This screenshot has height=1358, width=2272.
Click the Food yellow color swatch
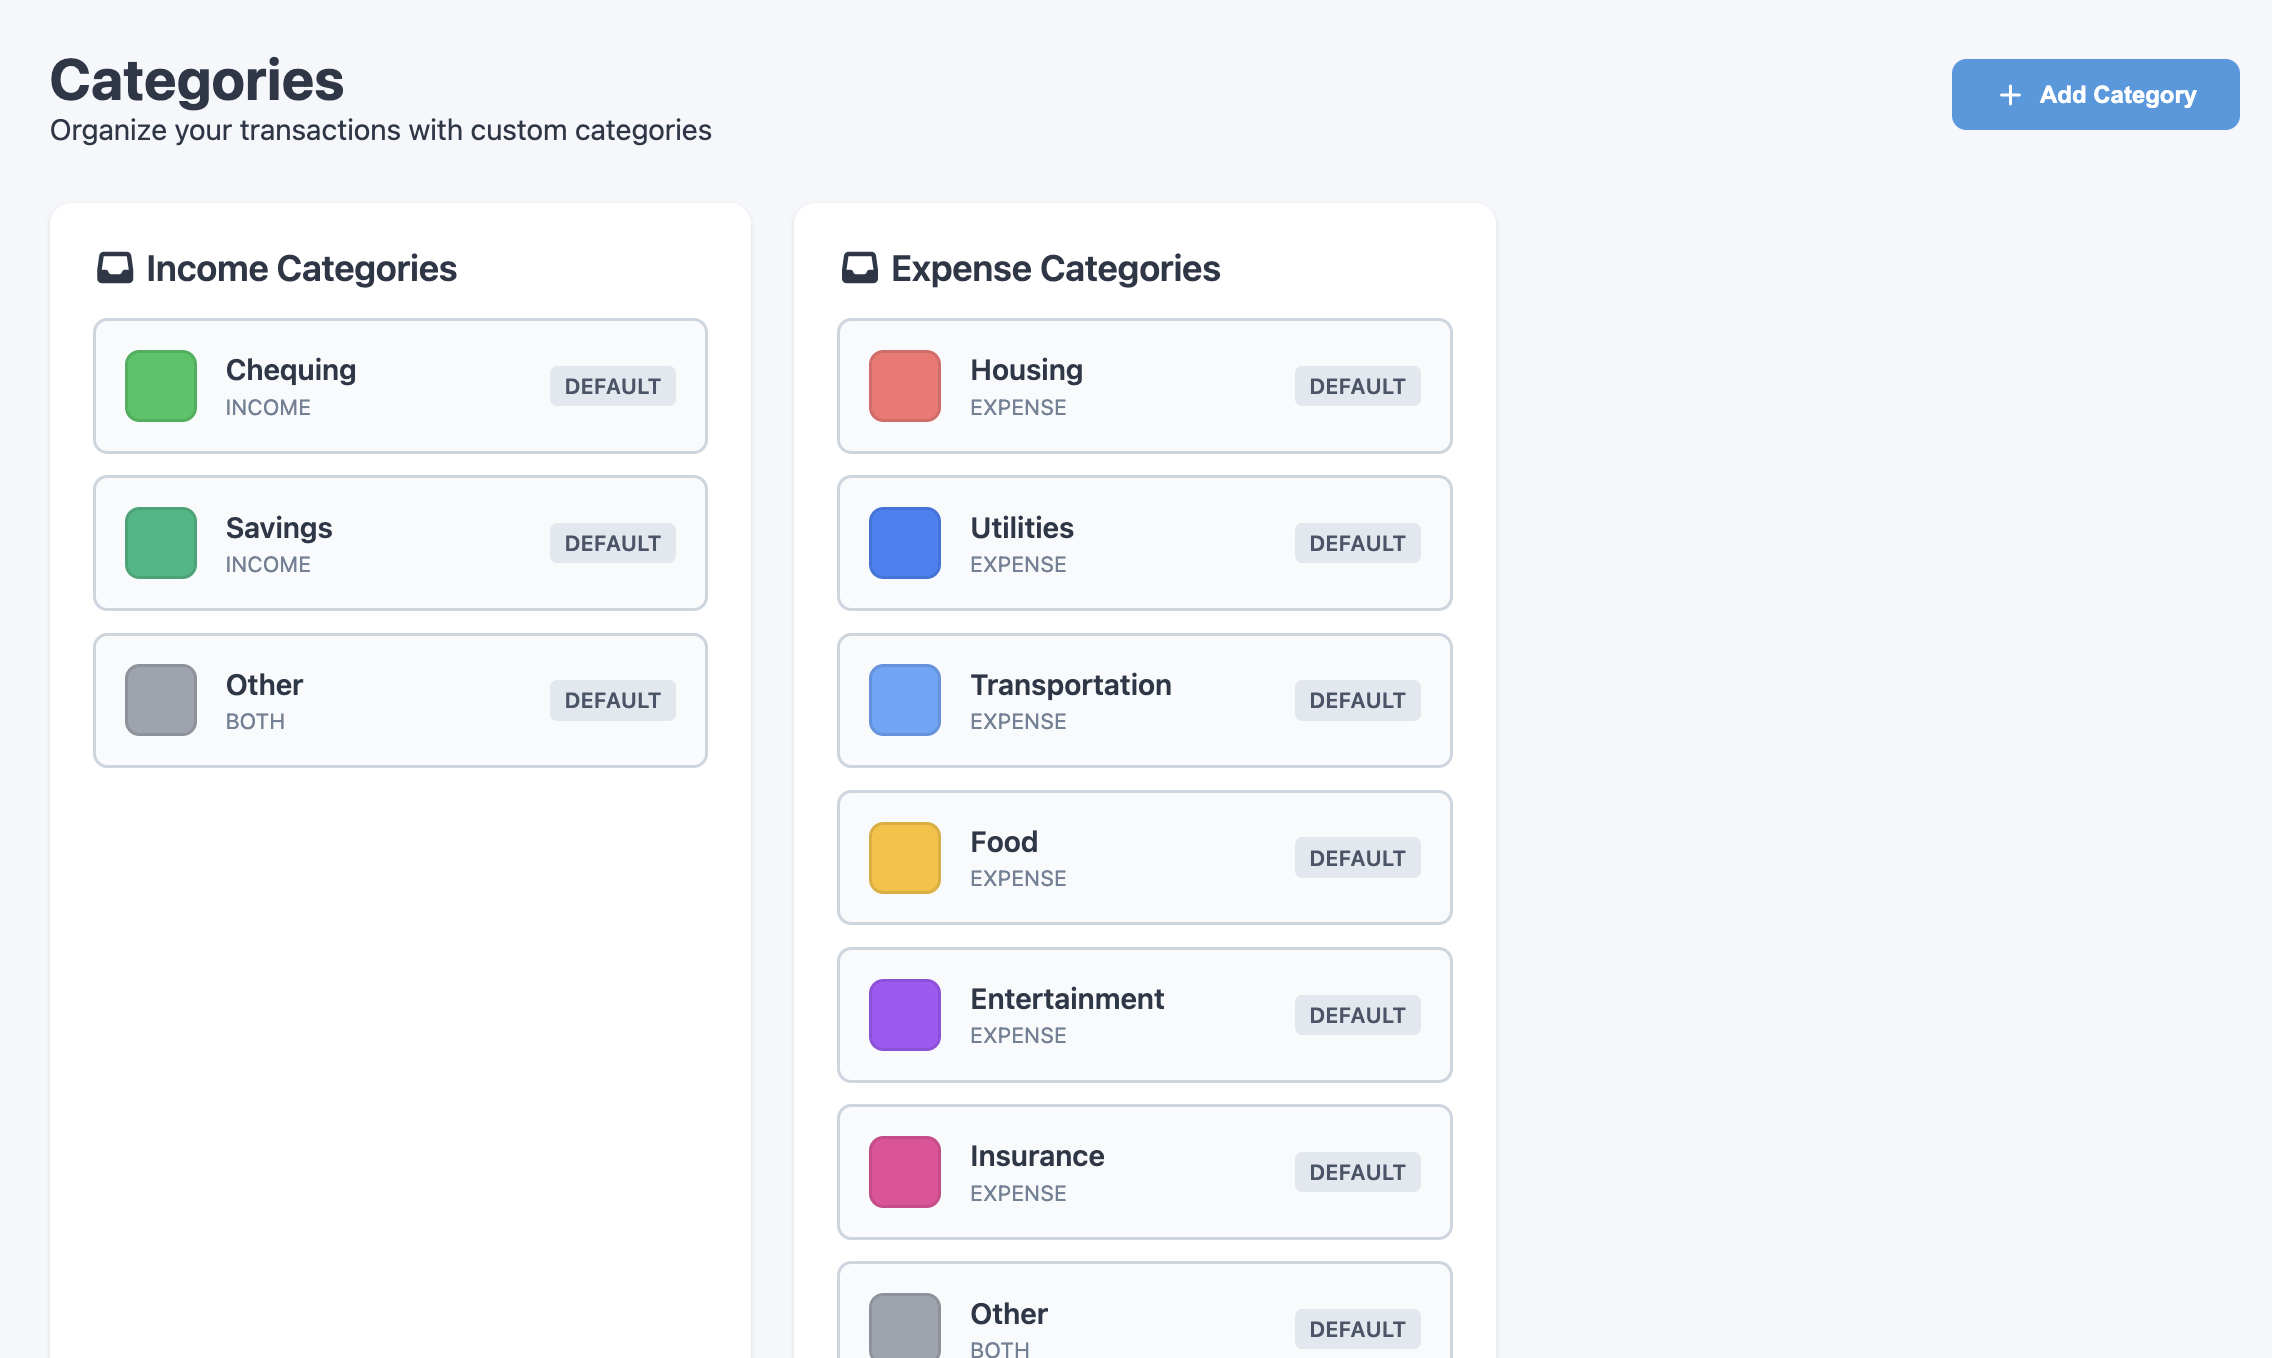coord(905,857)
